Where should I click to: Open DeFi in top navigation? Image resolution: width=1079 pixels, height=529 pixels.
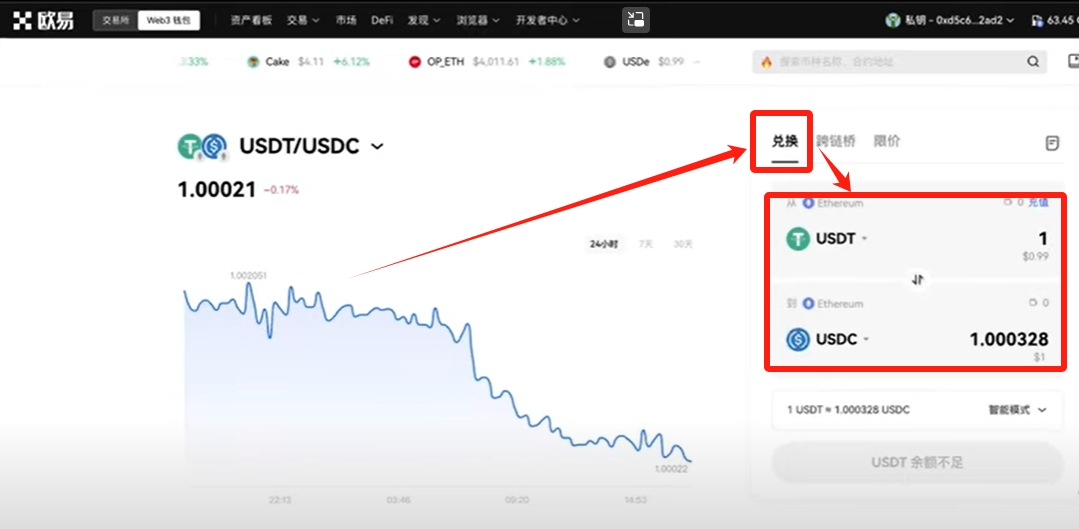pos(382,21)
